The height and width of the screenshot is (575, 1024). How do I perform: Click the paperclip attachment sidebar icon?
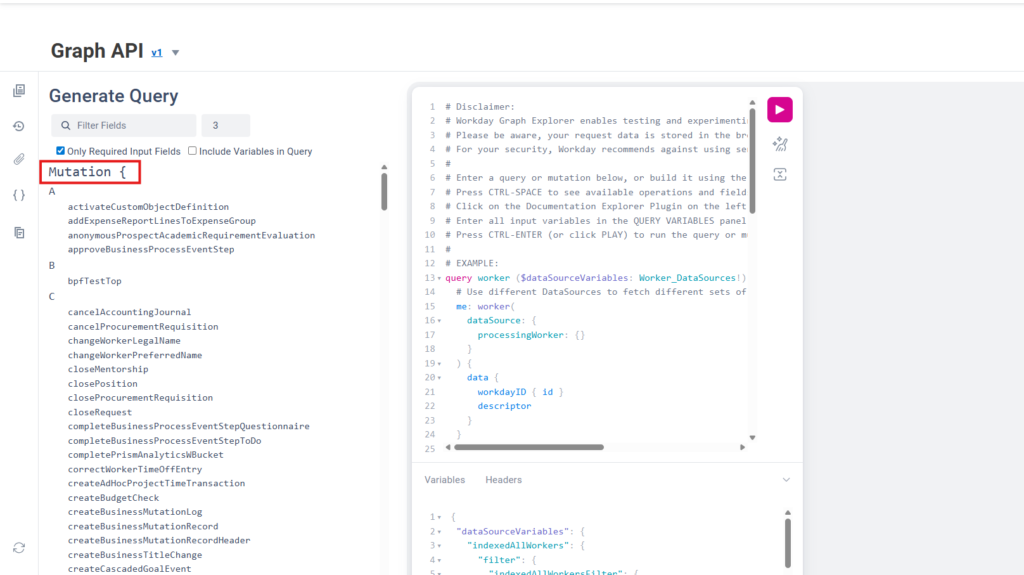(19, 159)
